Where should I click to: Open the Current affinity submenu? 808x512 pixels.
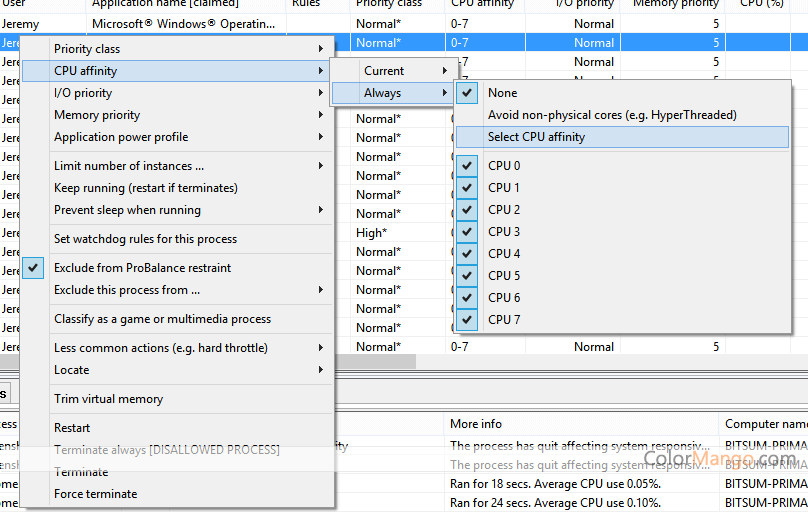pyautogui.click(x=393, y=71)
